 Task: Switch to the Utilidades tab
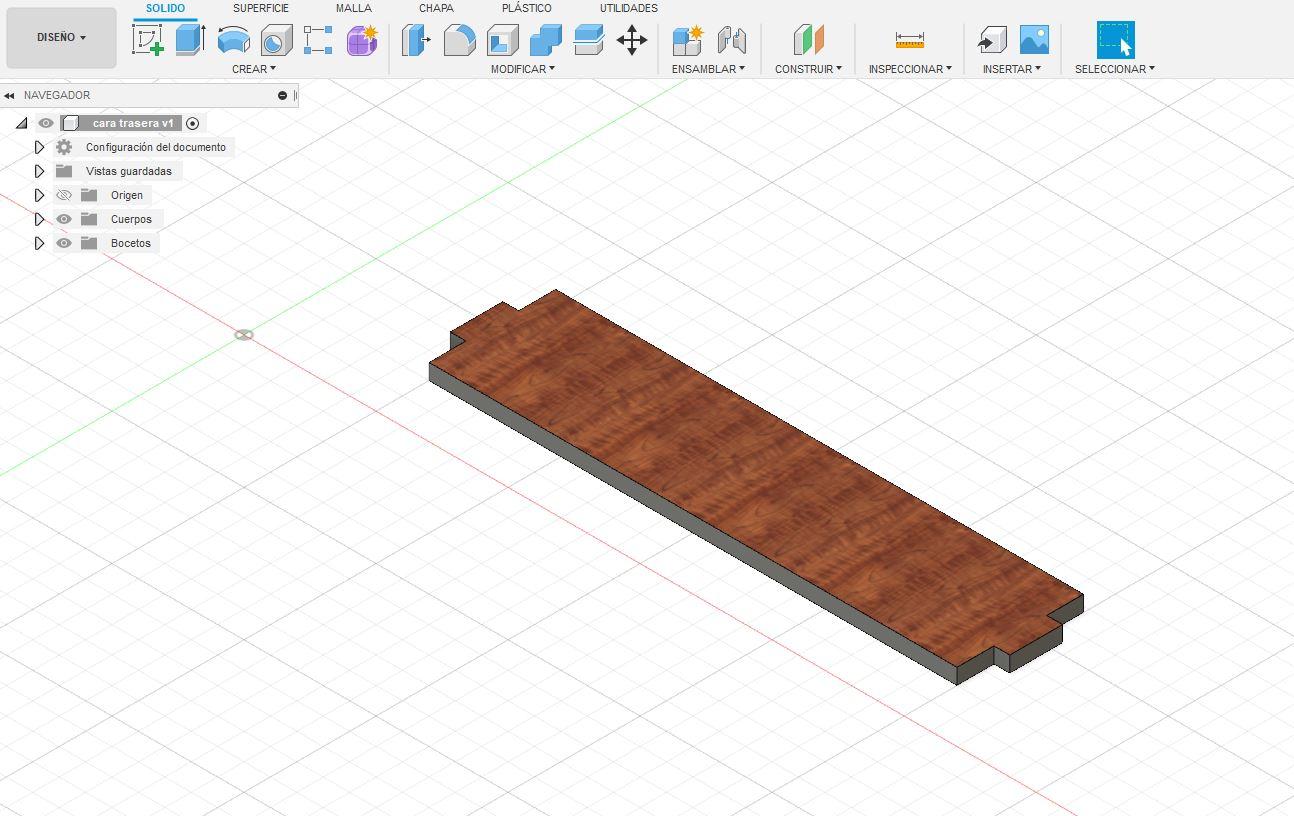pyautogui.click(x=629, y=8)
